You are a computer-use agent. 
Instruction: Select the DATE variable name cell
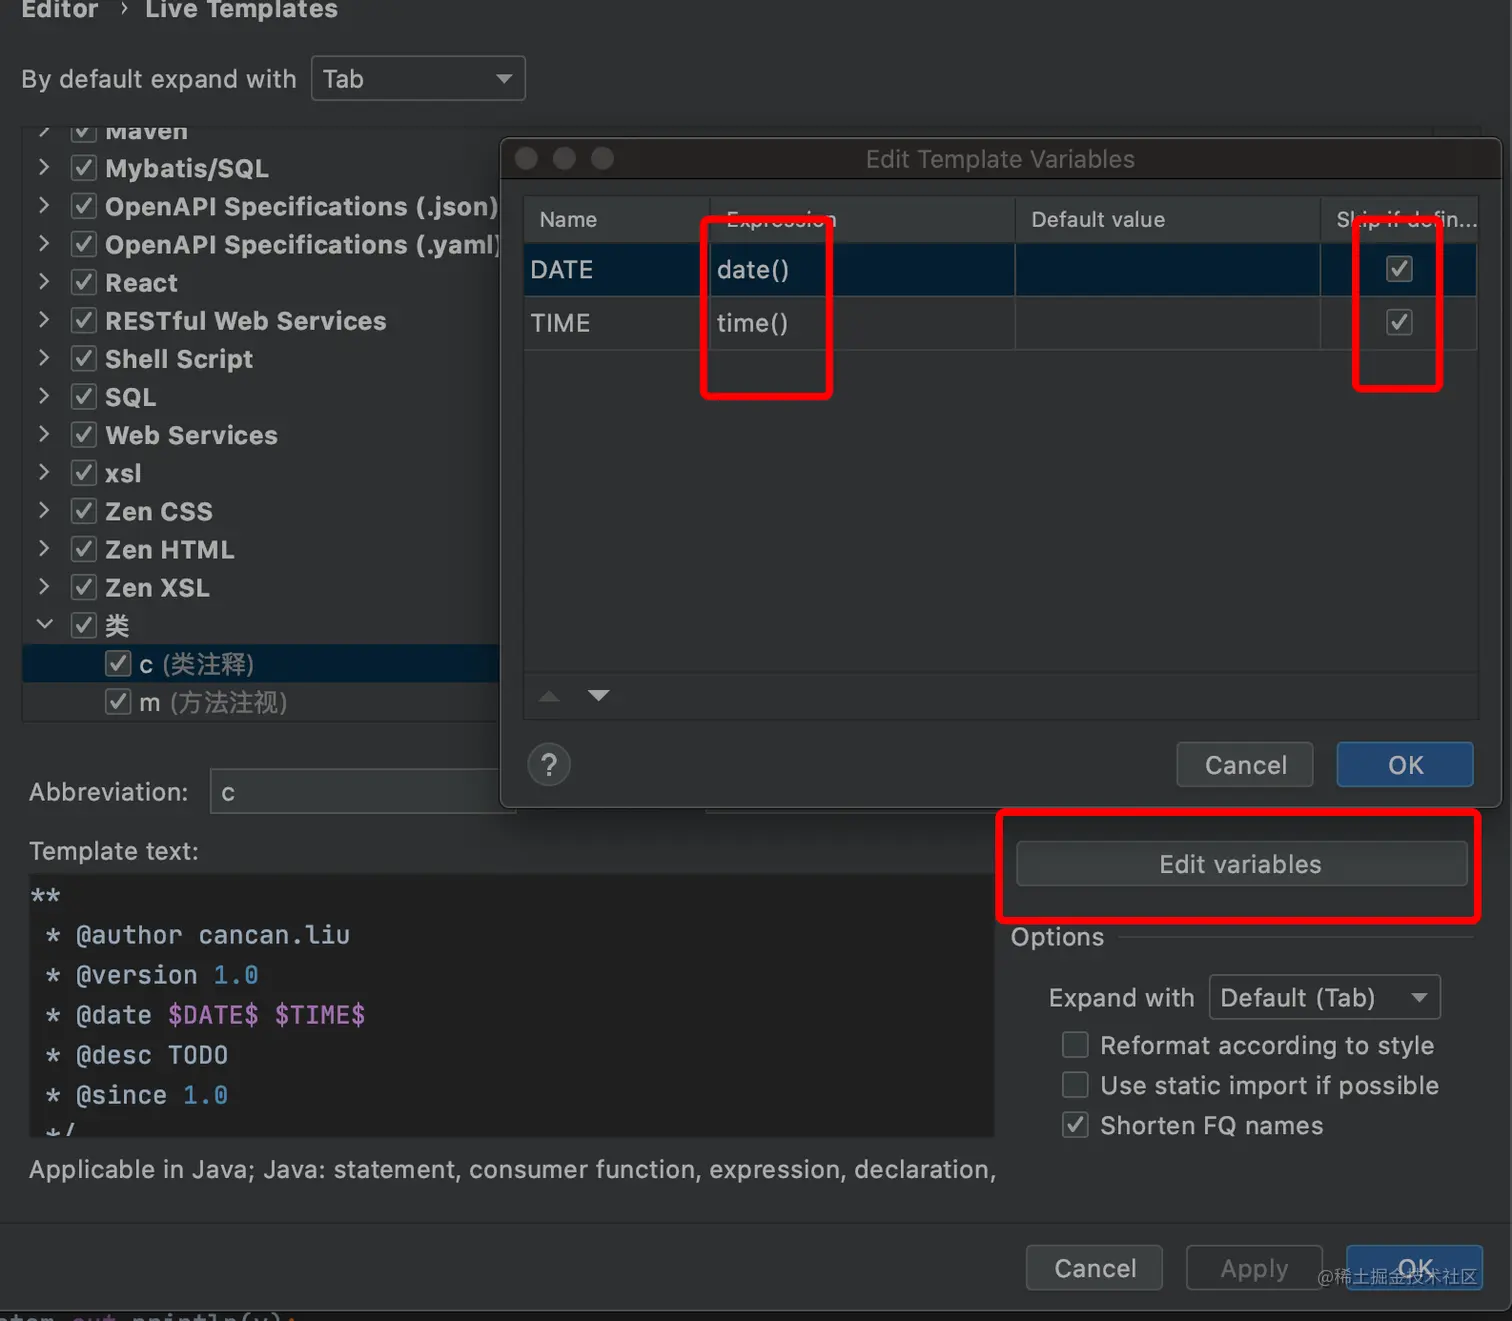[616, 269]
